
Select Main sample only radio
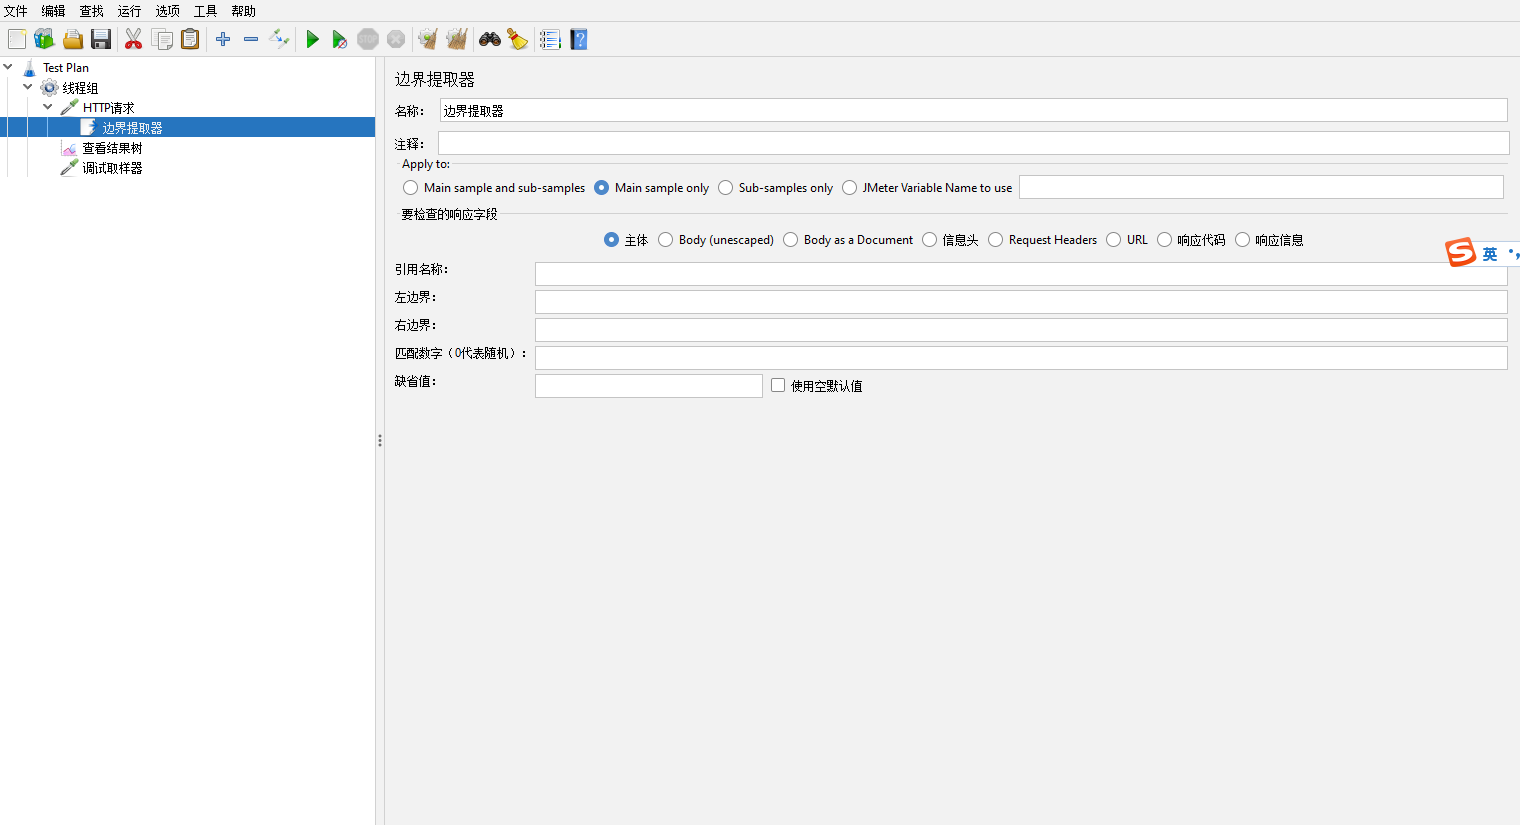point(601,188)
